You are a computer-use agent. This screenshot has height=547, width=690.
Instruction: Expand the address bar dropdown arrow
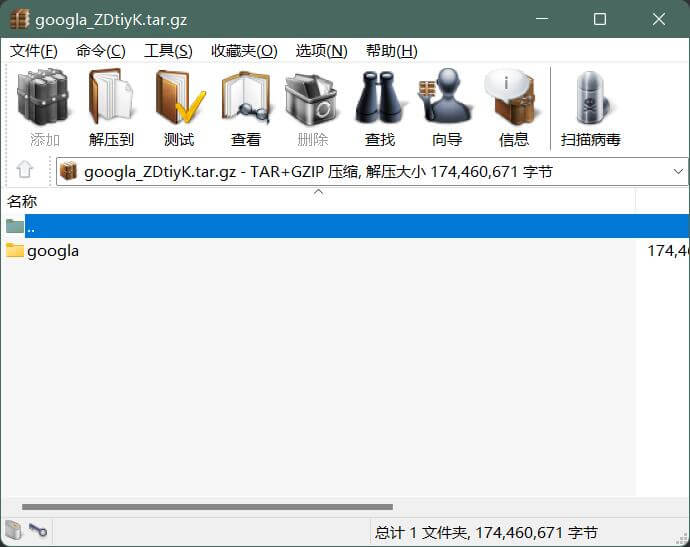pos(678,171)
